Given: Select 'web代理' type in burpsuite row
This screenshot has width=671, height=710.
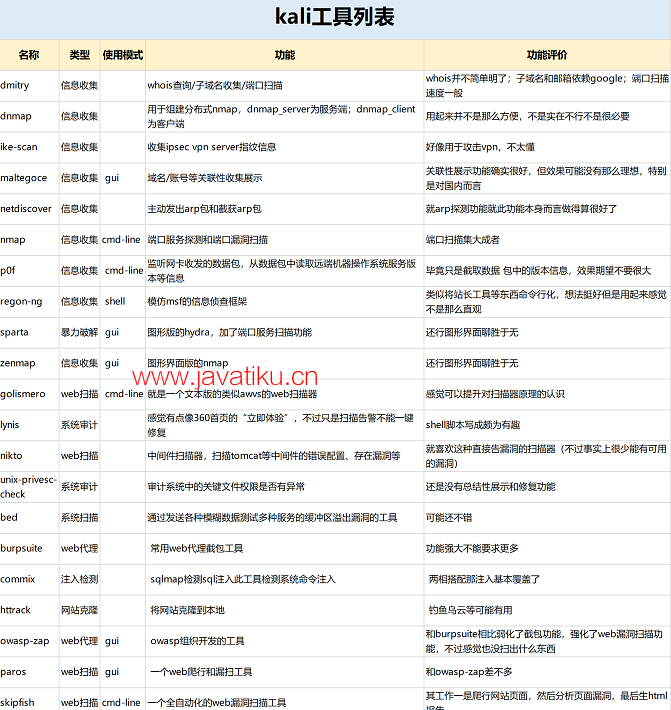Looking at the screenshot, I should point(80,548).
